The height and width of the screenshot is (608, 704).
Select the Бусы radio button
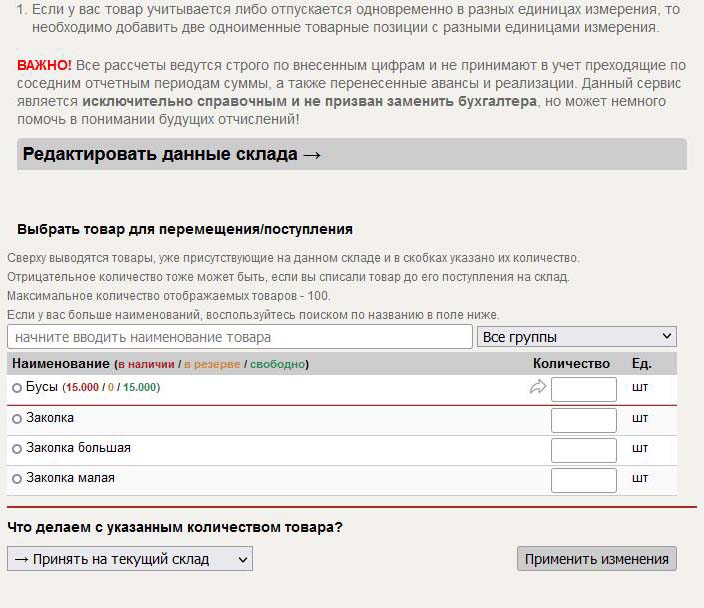pos(17,388)
